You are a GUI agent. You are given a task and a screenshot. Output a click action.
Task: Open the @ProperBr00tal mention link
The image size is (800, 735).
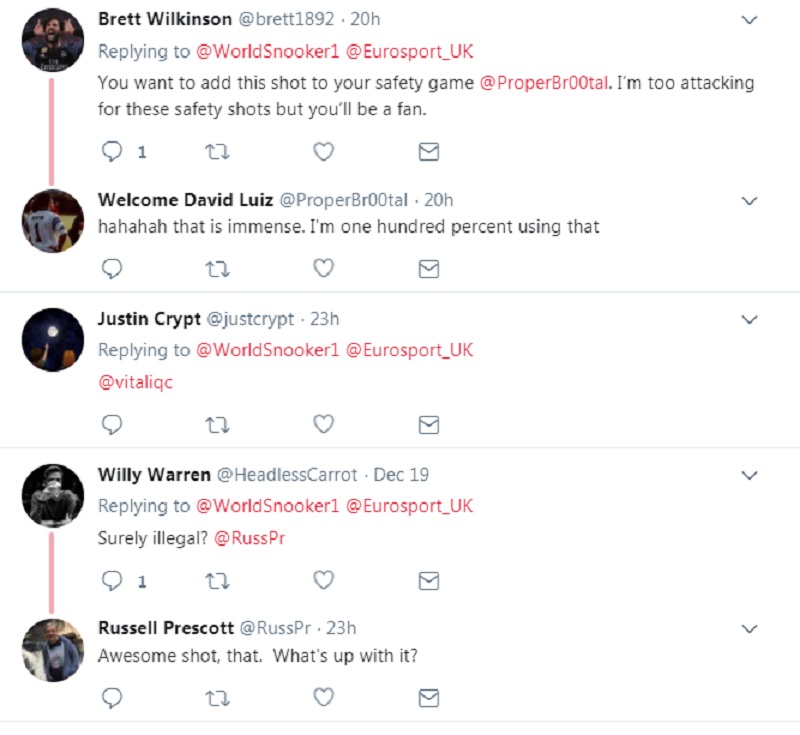tap(546, 82)
